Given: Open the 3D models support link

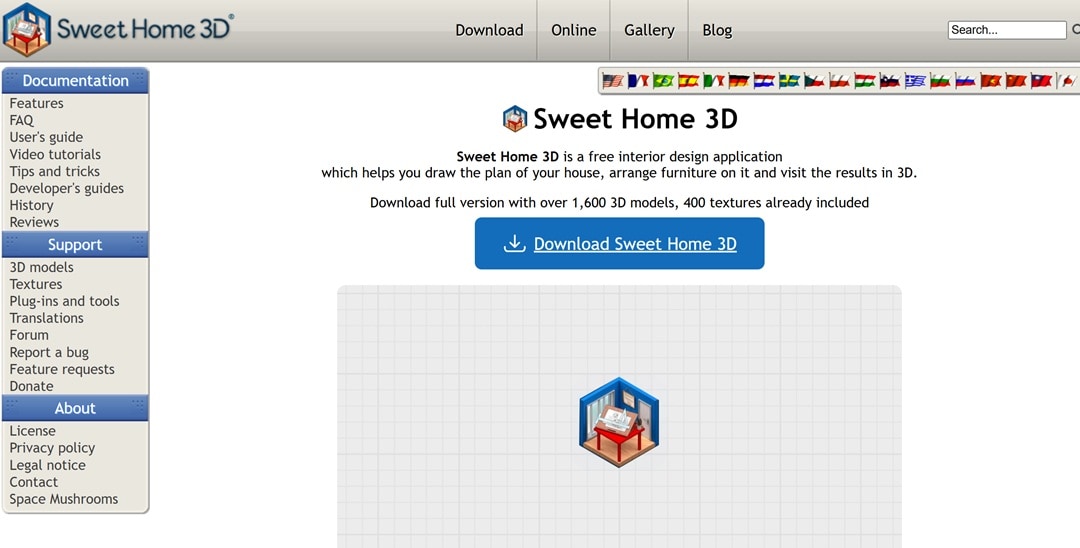Looking at the screenshot, I should (41, 267).
